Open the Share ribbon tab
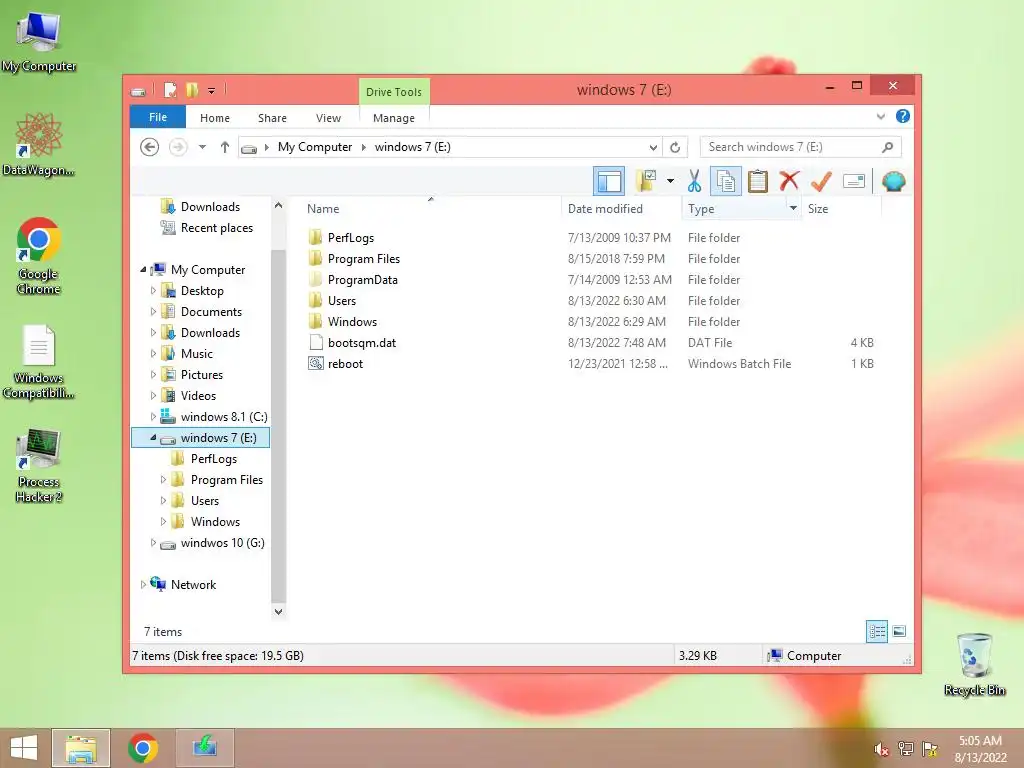Viewport: 1024px width, 768px height. pyautogui.click(x=272, y=118)
